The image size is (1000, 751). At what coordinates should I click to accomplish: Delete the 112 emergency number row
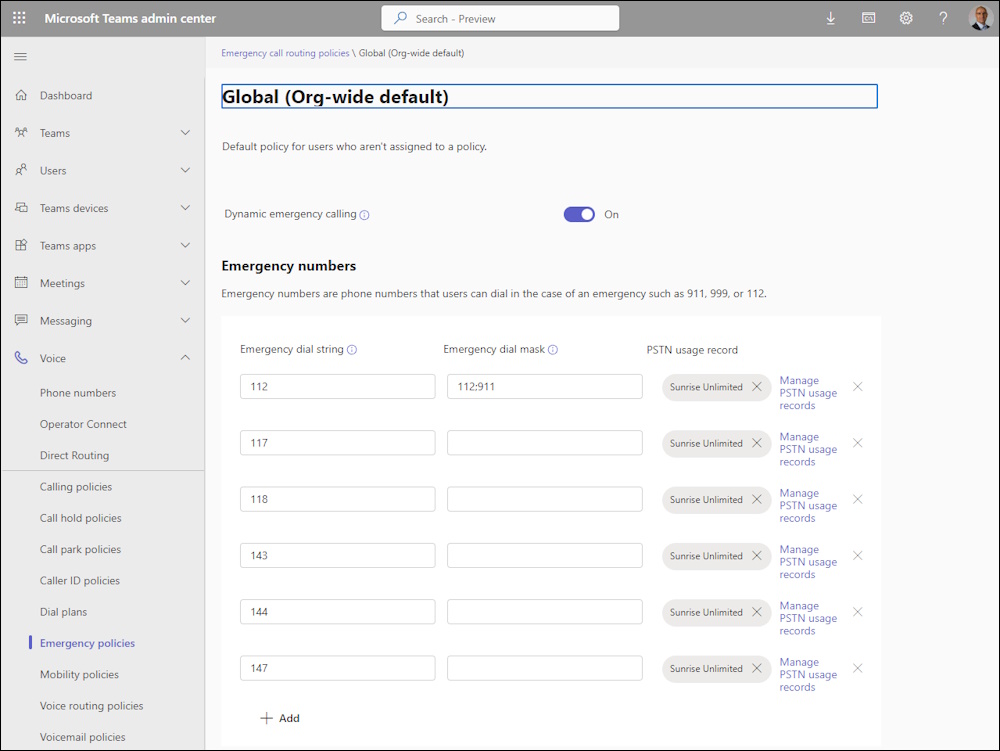[858, 386]
